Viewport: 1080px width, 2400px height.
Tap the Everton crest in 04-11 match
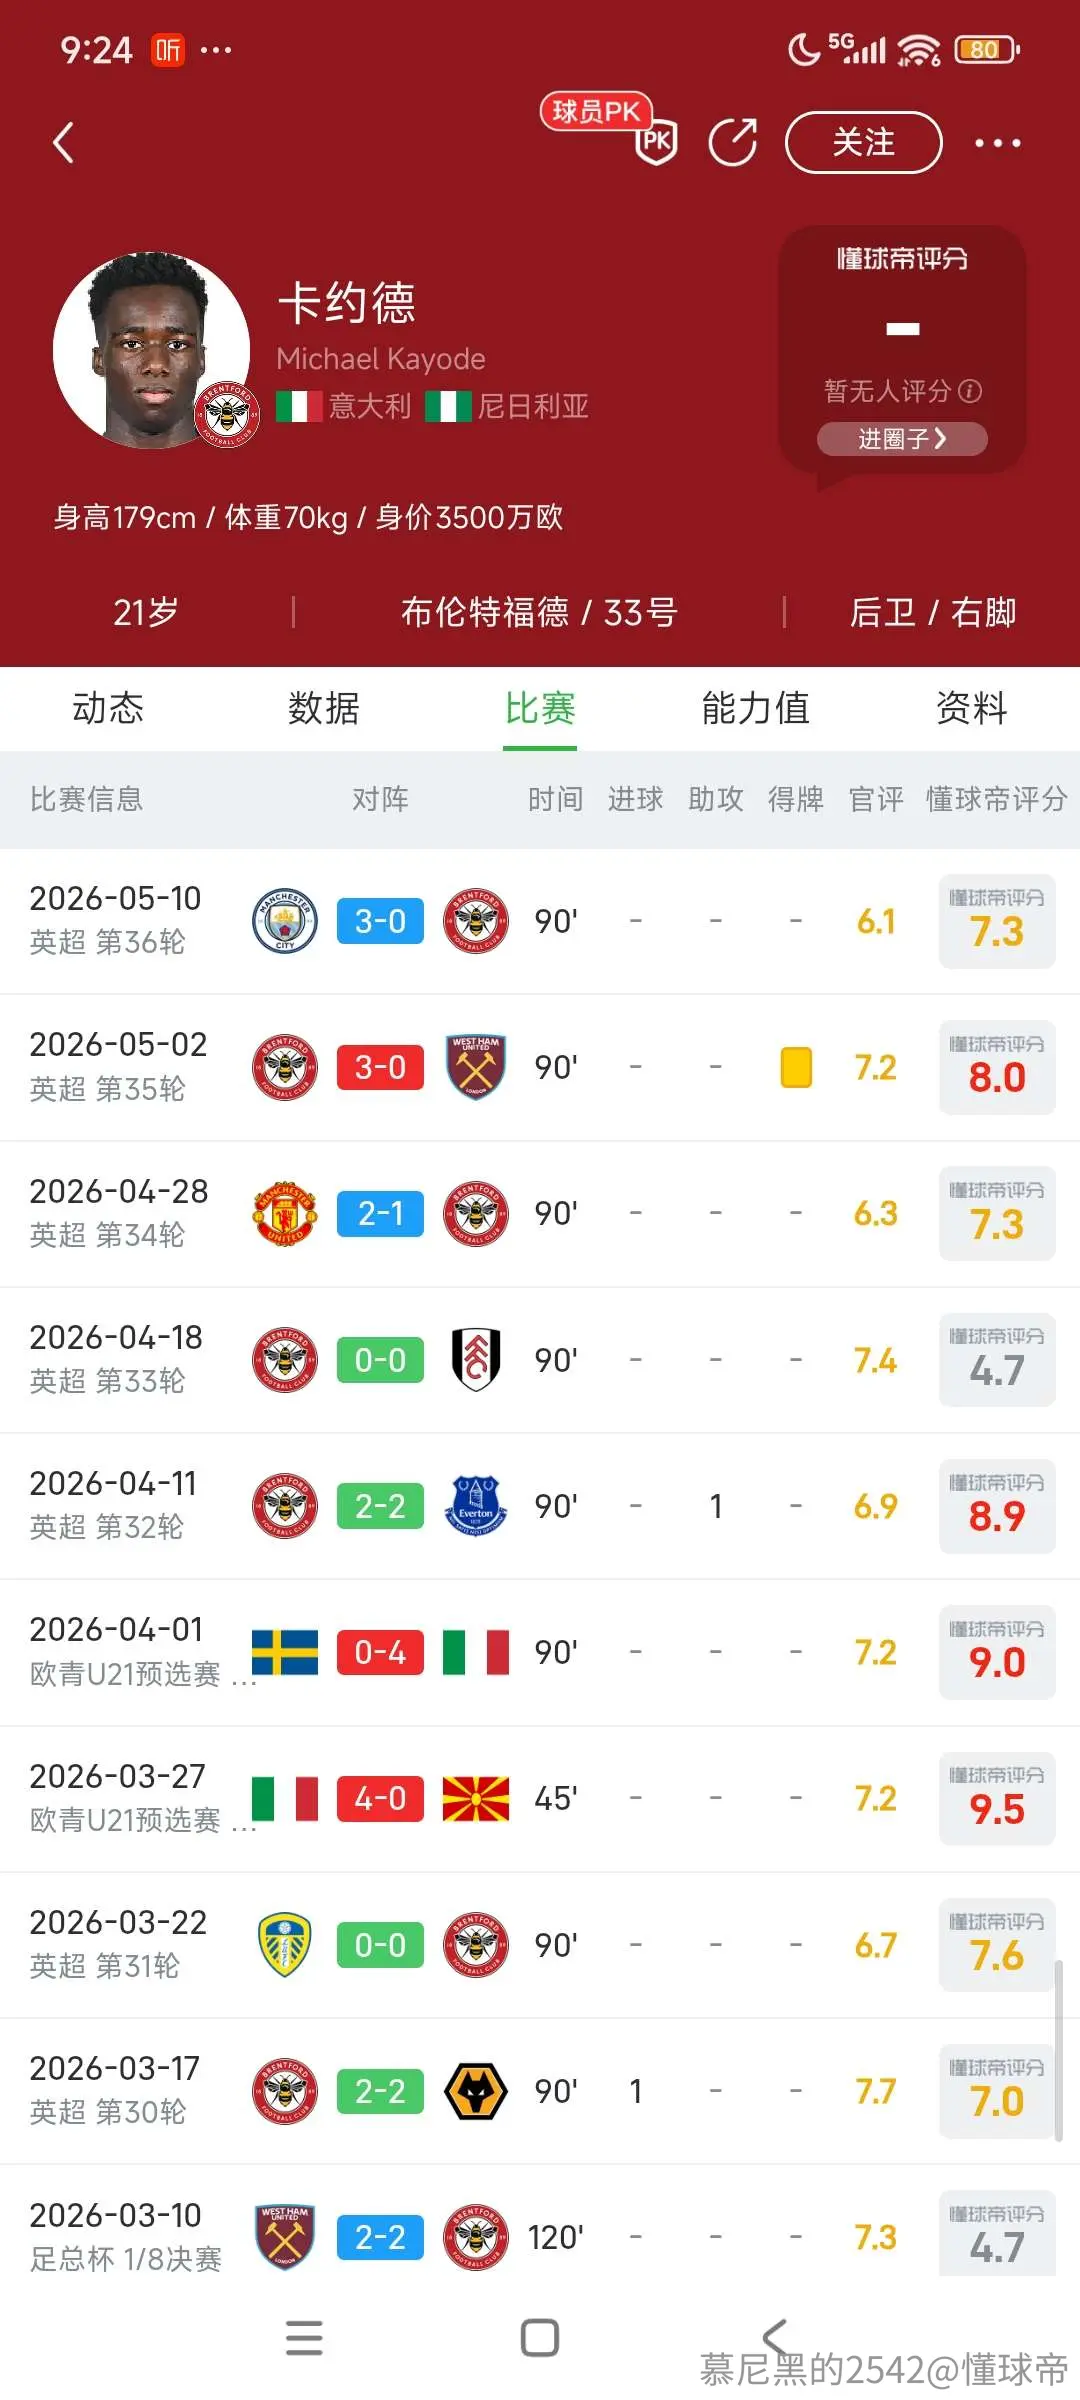tap(476, 1505)
